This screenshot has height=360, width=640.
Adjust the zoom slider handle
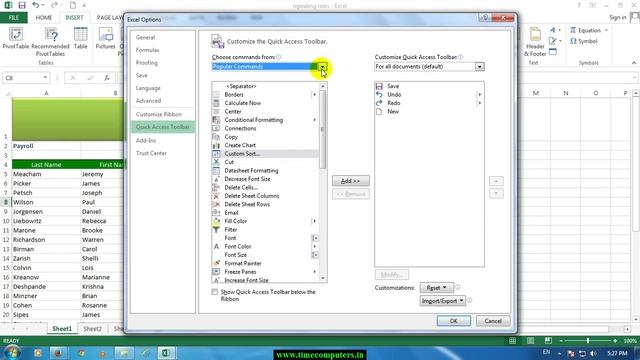[x=588, y=340]
